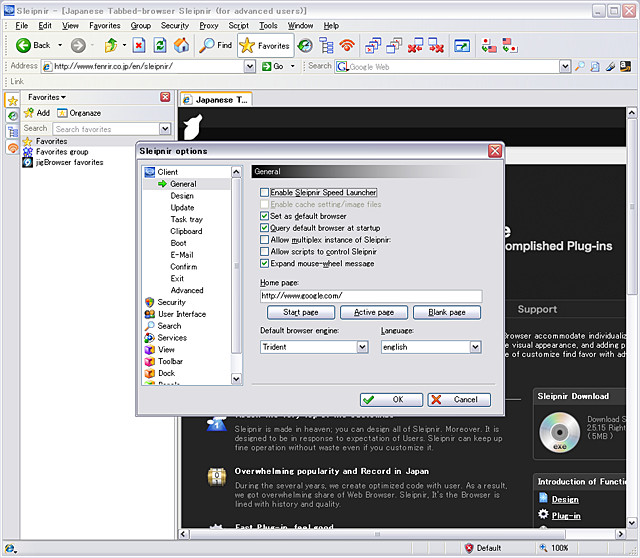The width and height of the screenshot is (640, 558).
Task: Check Allow multiplex instance of Sleipnir
Action: click(264, 240)
